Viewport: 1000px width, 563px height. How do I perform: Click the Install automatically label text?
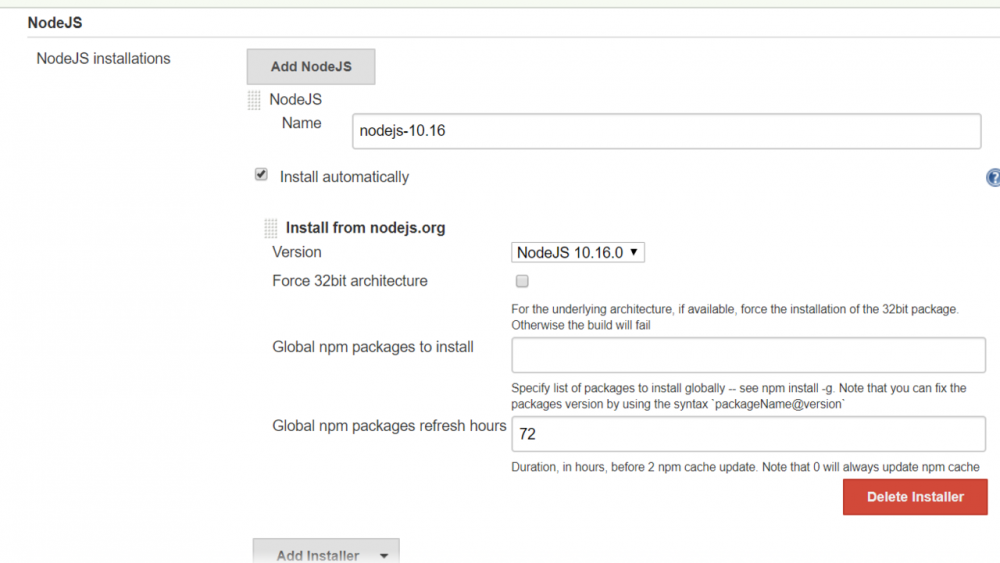point(344,177)
